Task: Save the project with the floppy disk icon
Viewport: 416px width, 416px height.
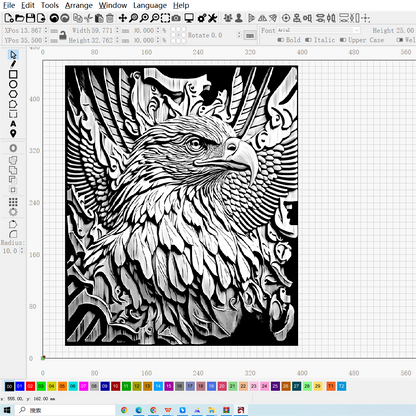Action: (x=30, y=18)
